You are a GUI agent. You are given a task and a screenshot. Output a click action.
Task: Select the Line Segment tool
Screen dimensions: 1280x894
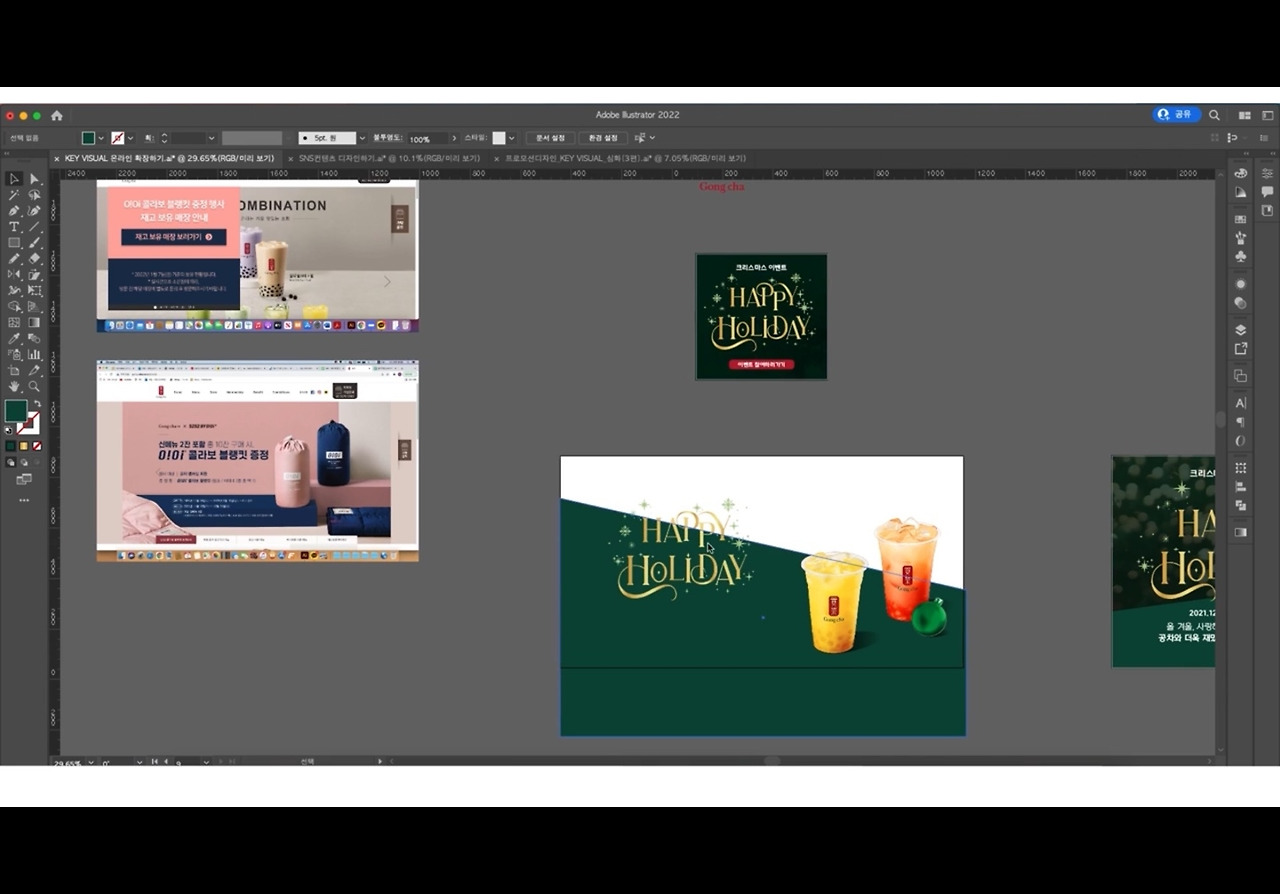tap(34, 227)
